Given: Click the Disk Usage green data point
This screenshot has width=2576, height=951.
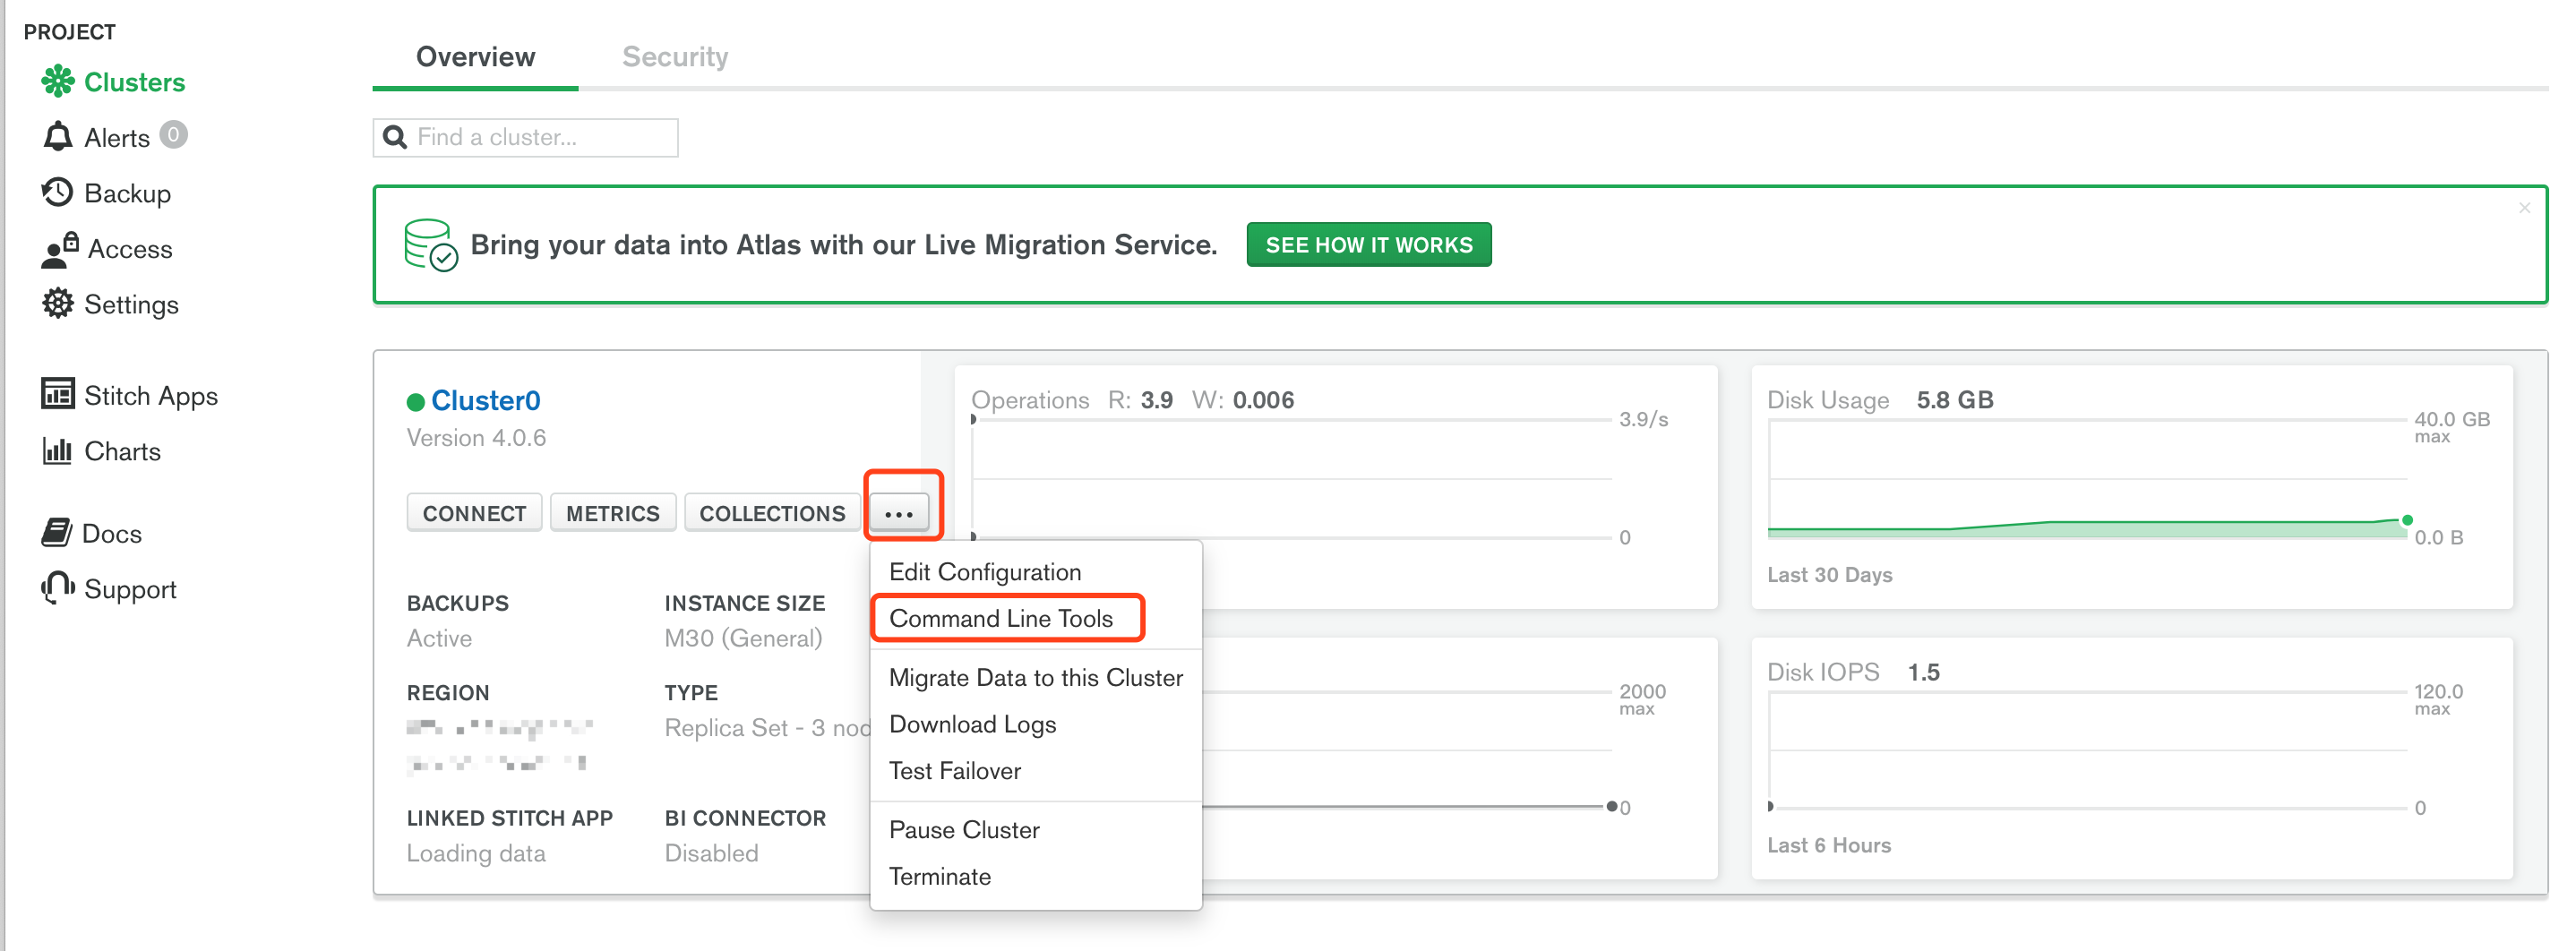Looking at the screenshot, I should point(2407,520).
